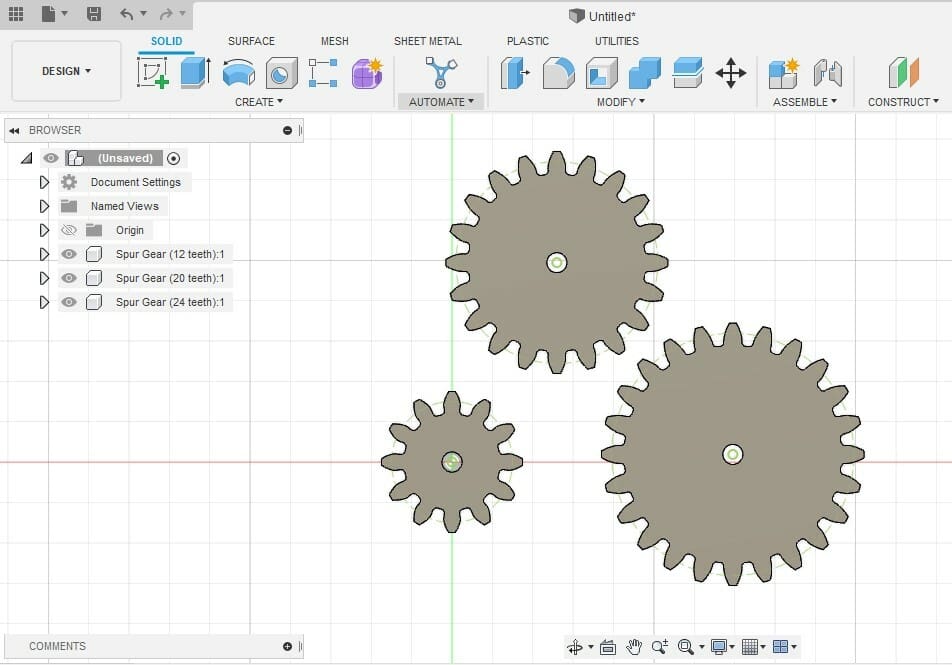The height and width of the screenshot is (665, 952).
Task: Select the Press Pull tool
Action: 515,73
